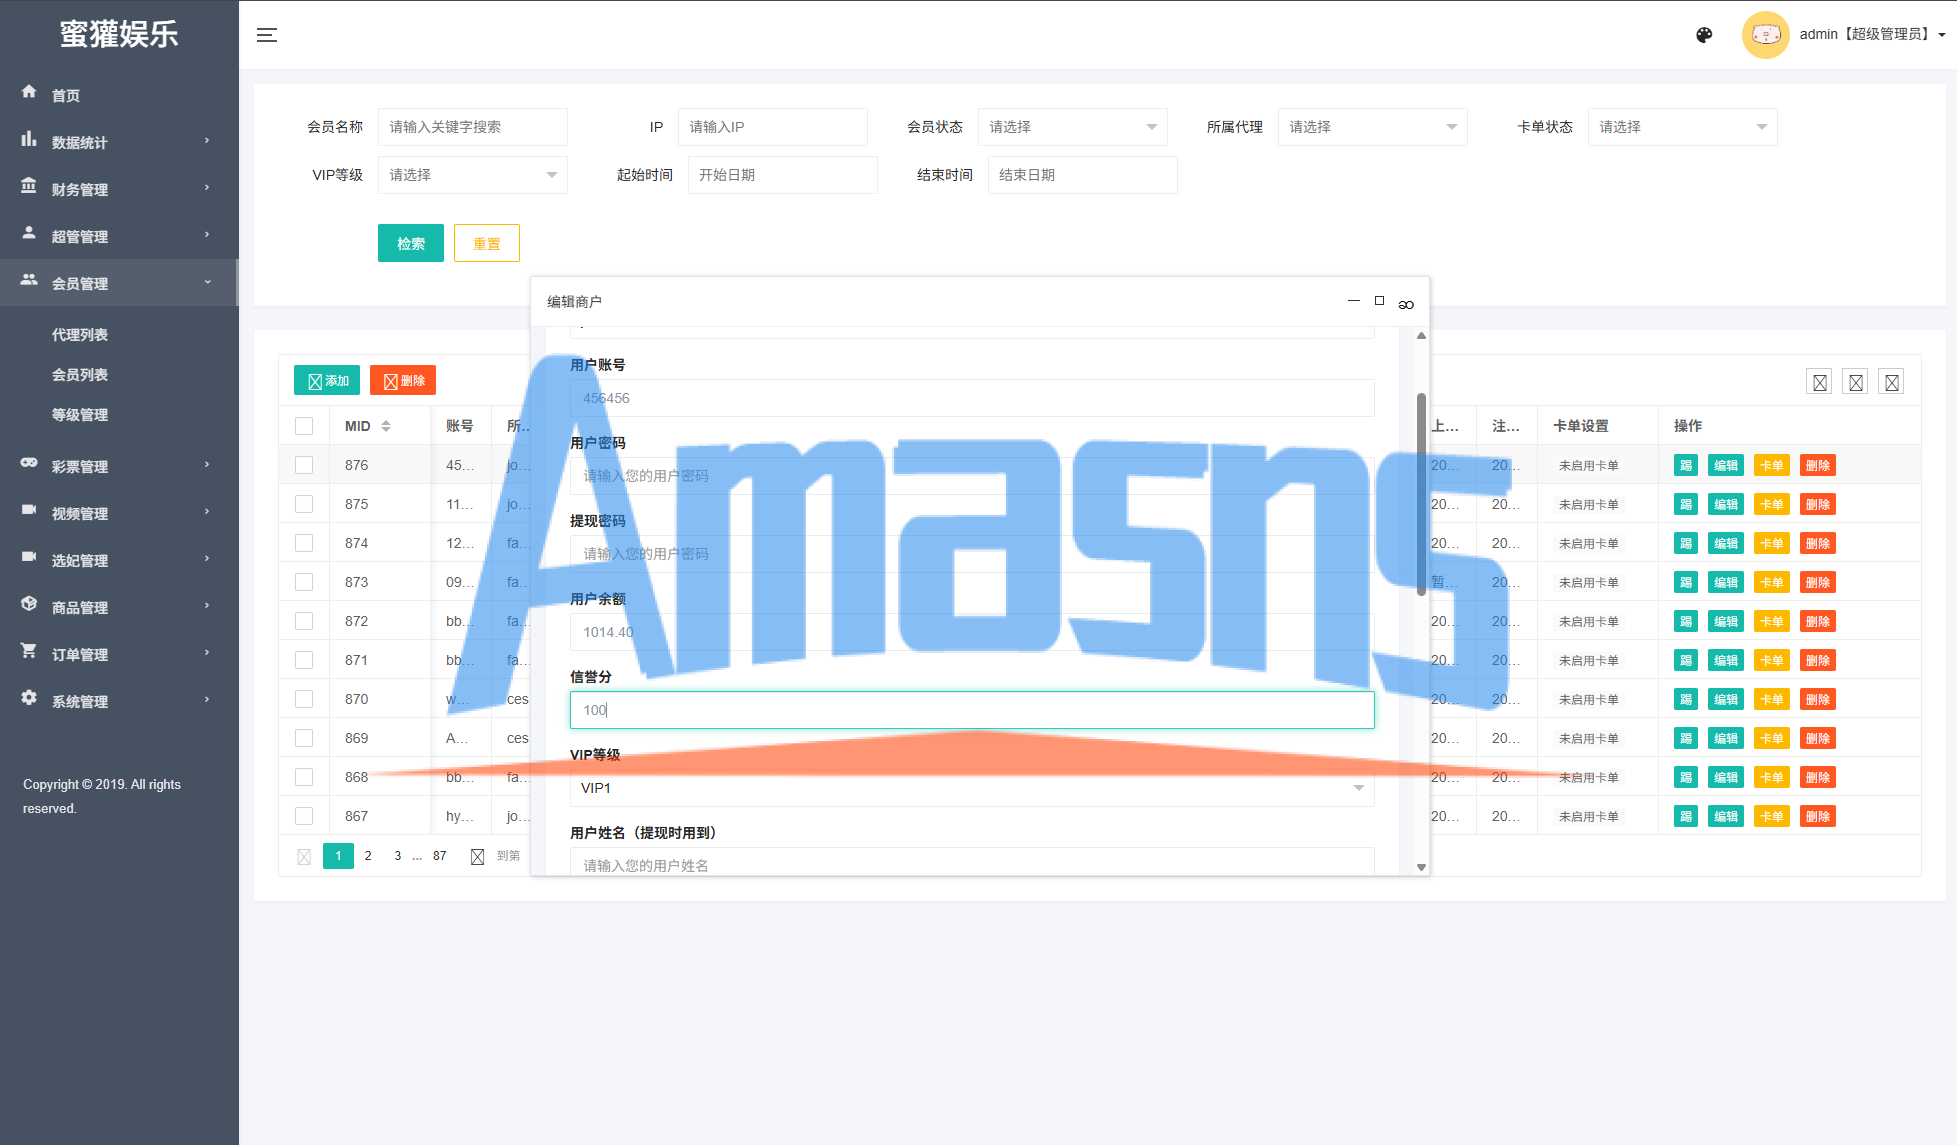
Task: Check the checkbox for row MID 876
Action: pyautogui.click(x=304, y=465)
